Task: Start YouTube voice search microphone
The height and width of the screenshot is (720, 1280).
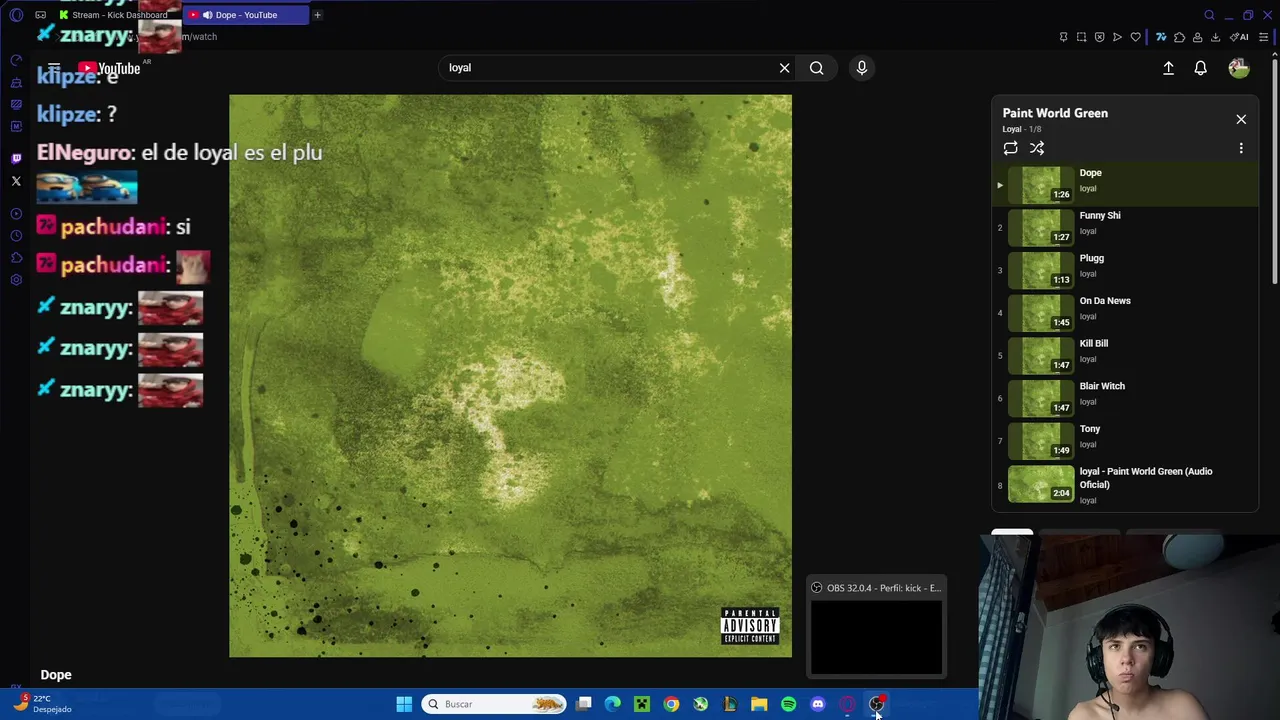Action: (862, 68)
